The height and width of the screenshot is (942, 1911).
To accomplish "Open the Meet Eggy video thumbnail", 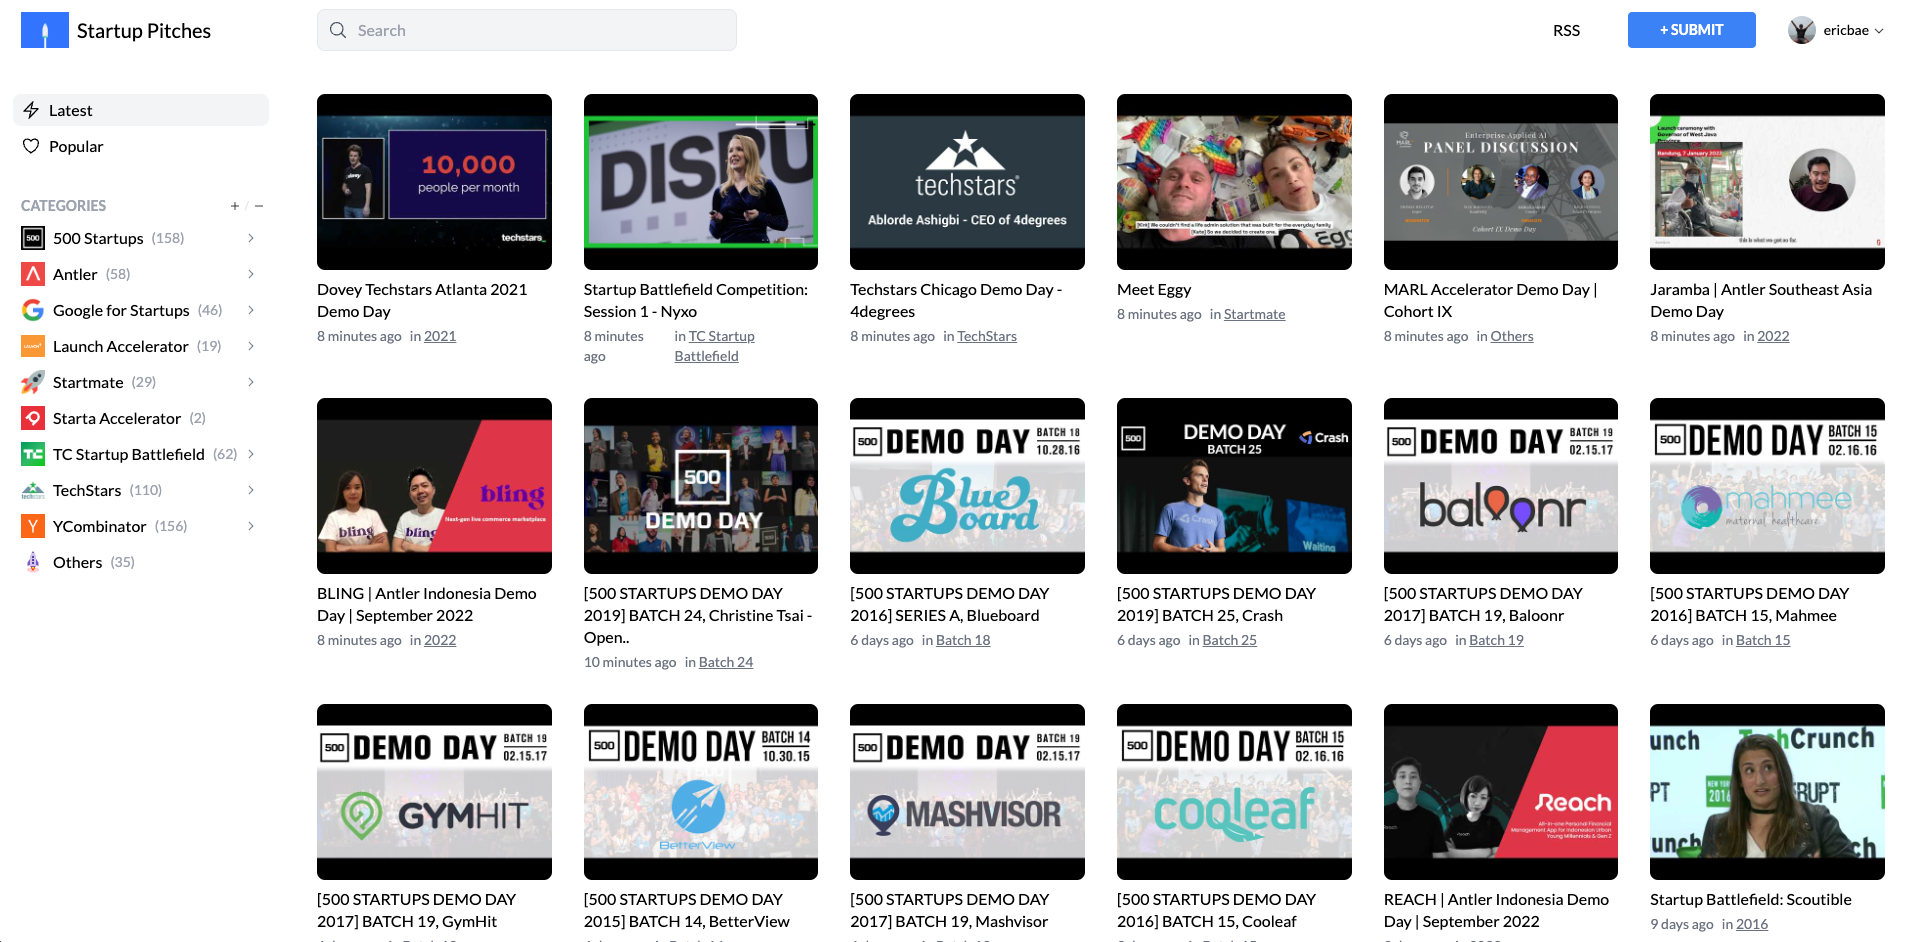I will pyautogui.click(x=1234, y=182).
